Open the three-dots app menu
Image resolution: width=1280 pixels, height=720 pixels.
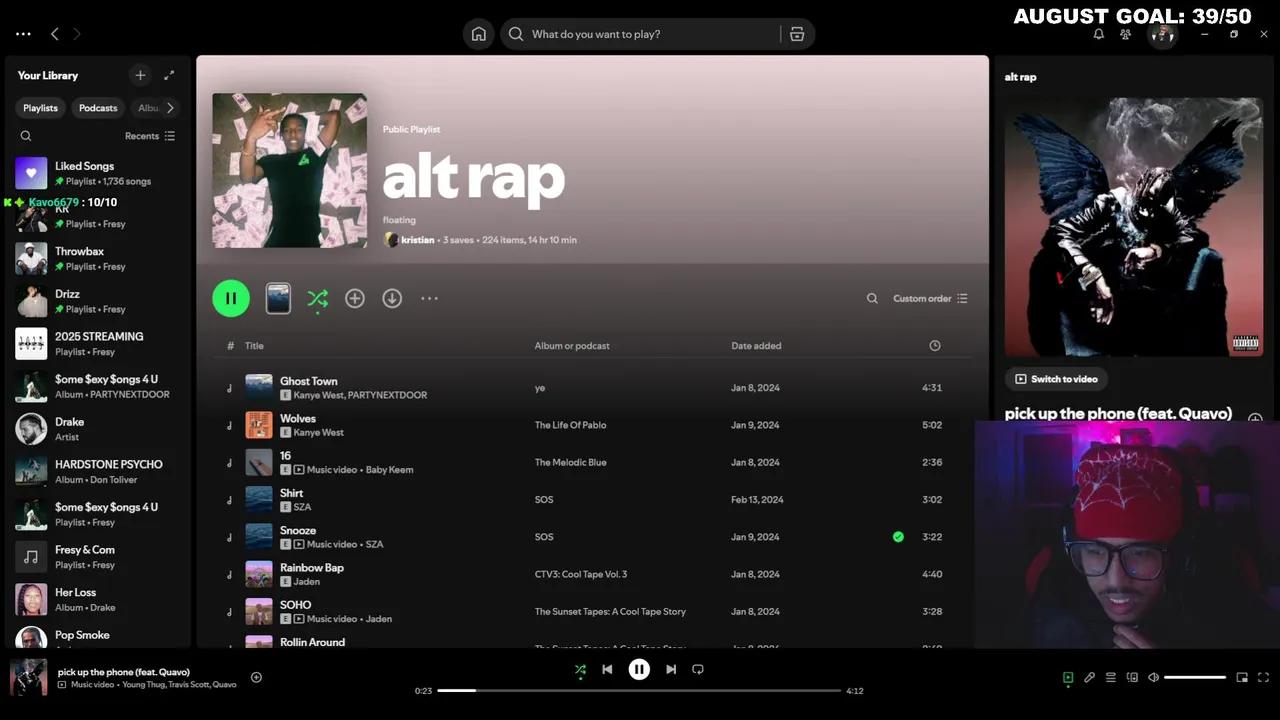(23, 34)
